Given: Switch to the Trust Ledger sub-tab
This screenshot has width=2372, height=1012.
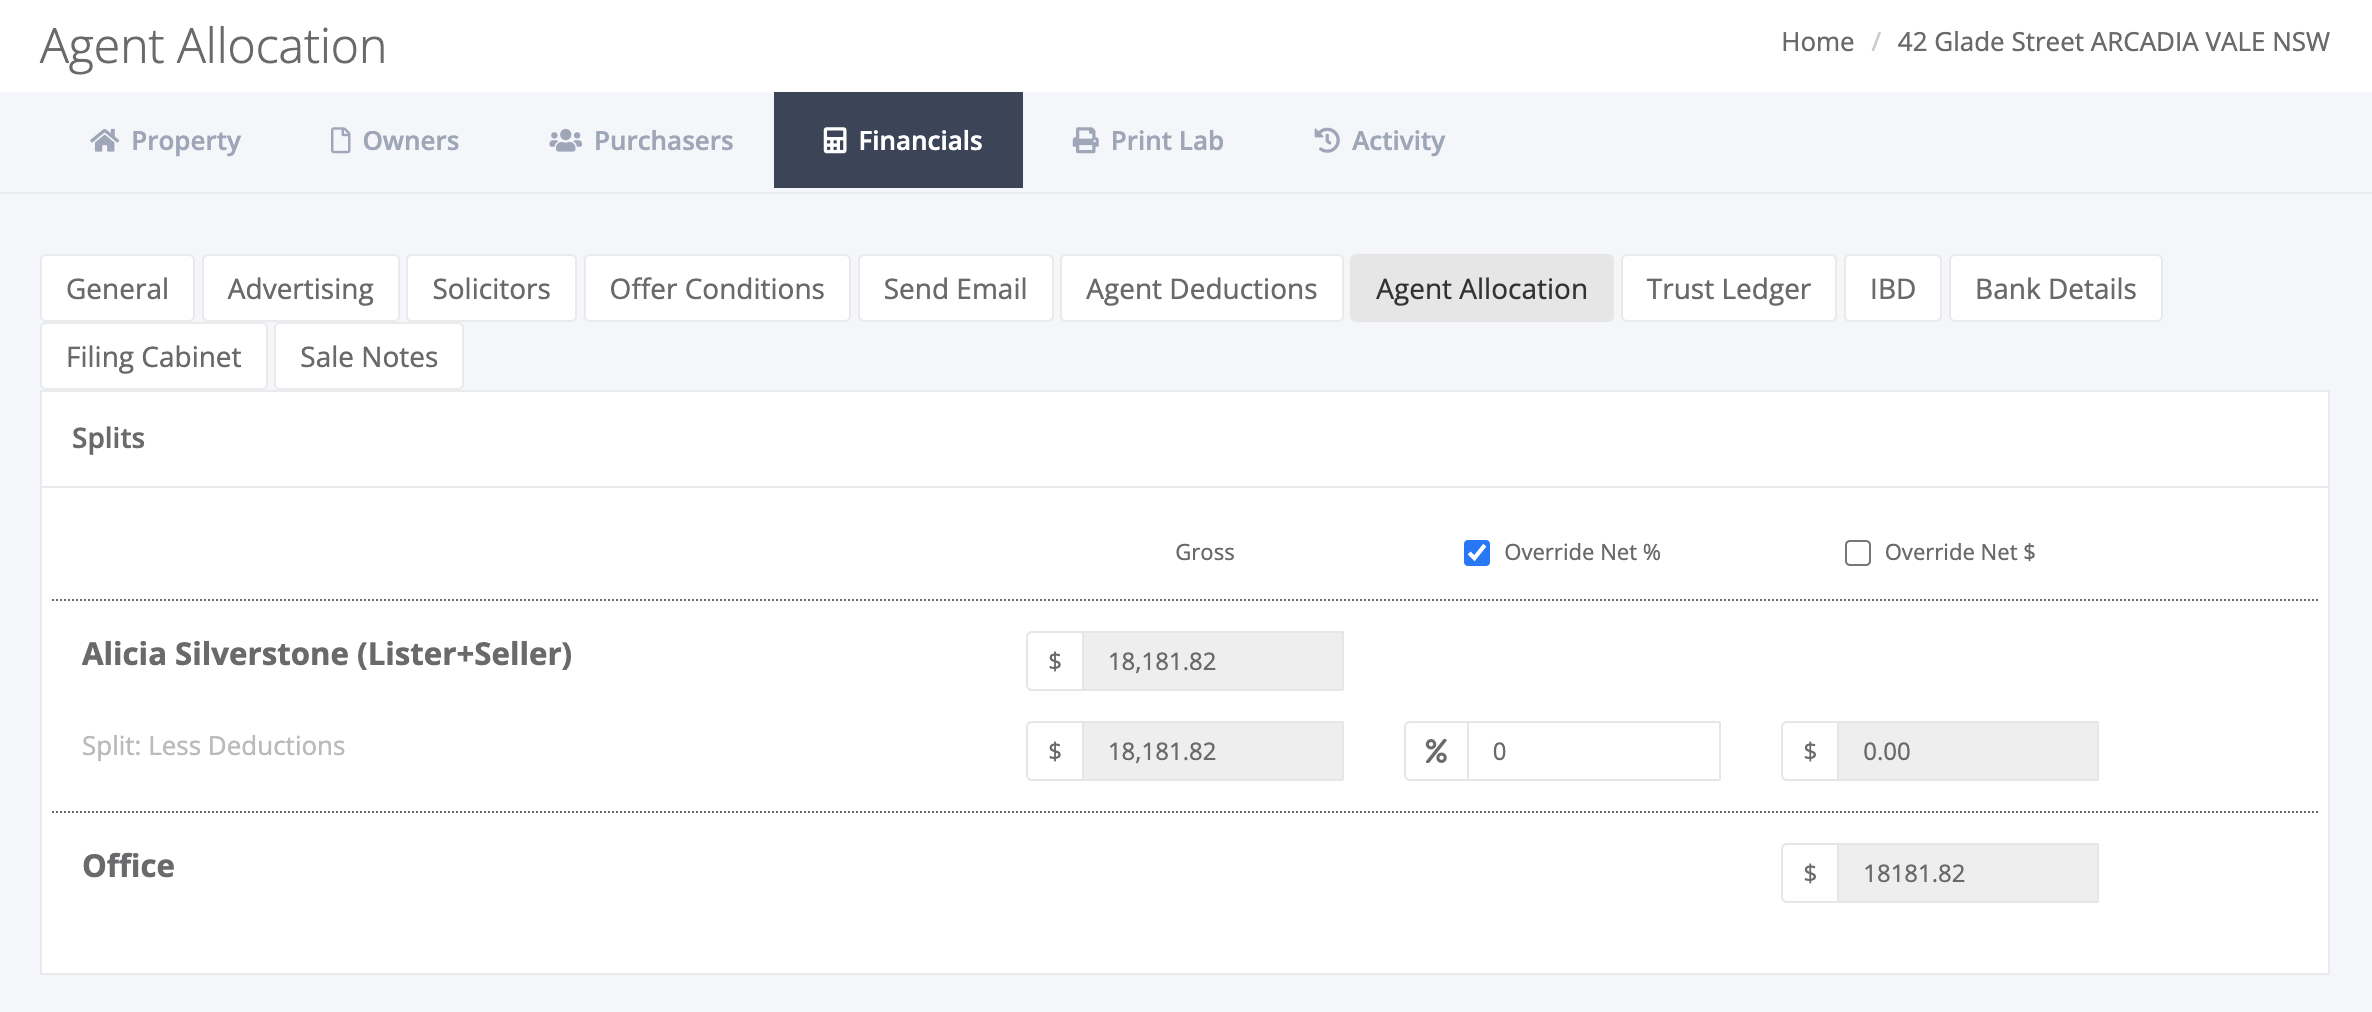Looking at the screenshot, I should coord(1728,289).
